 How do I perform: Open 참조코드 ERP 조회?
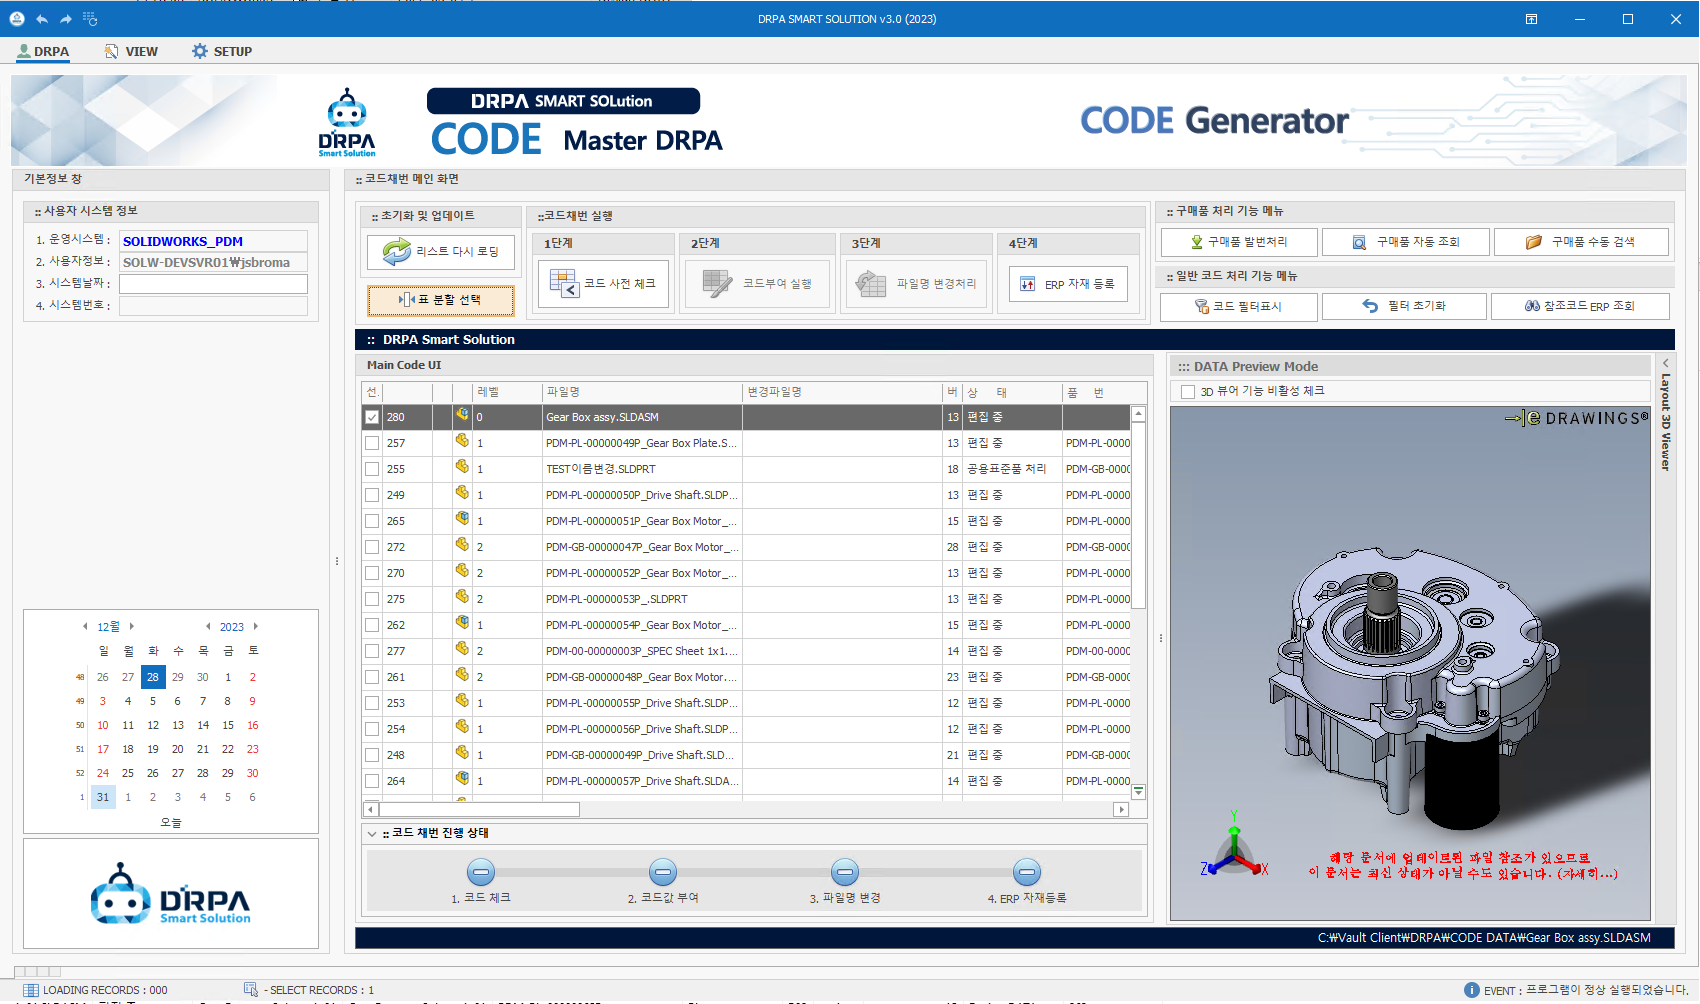click(1580, 306)
